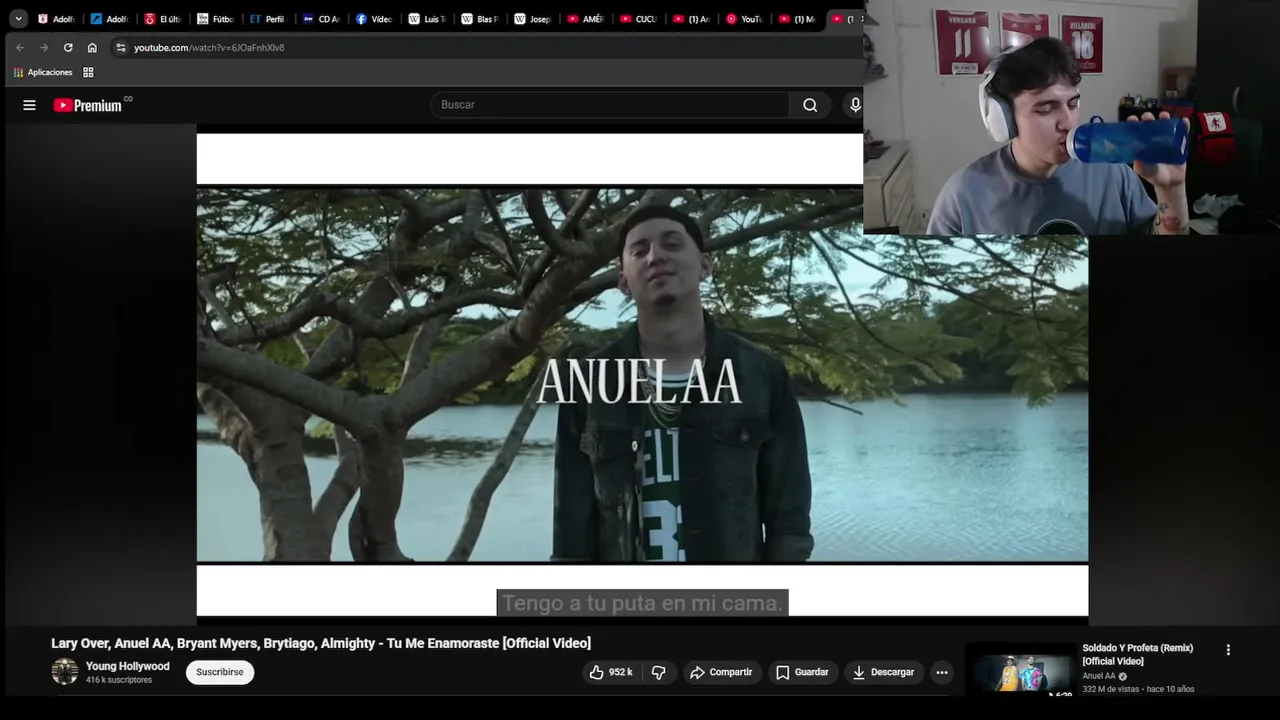The height and width of the screenshot is (720, 1280).
Task: Open Soldado Y Profeta (Remix) title link
Action: (x=1138, y=654)
